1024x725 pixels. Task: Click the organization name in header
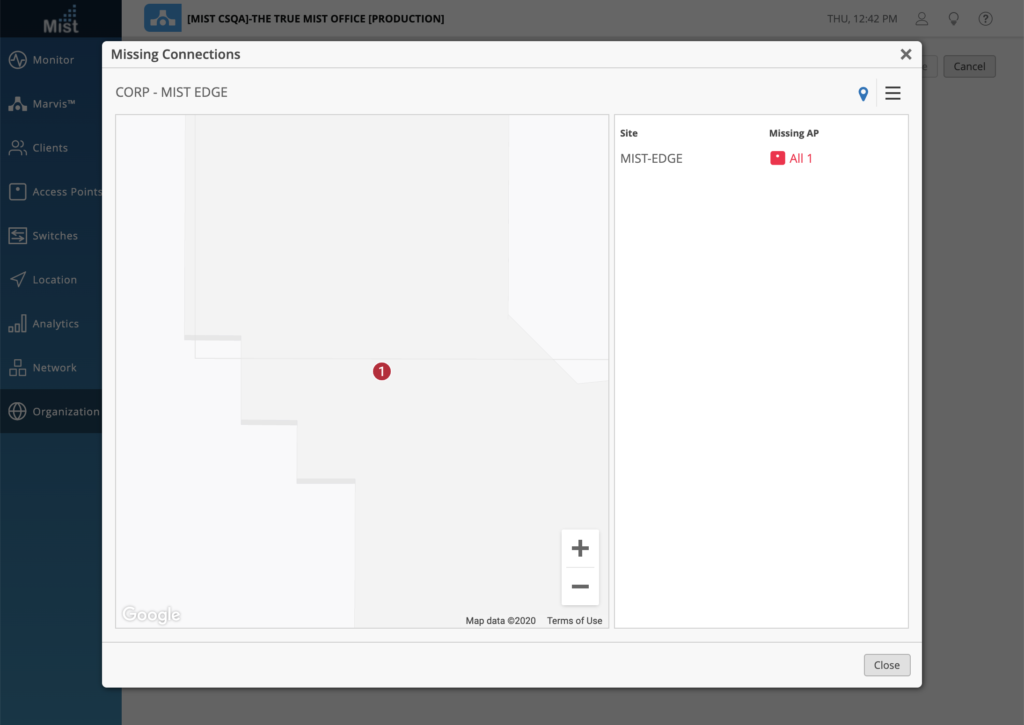(315, 19)
